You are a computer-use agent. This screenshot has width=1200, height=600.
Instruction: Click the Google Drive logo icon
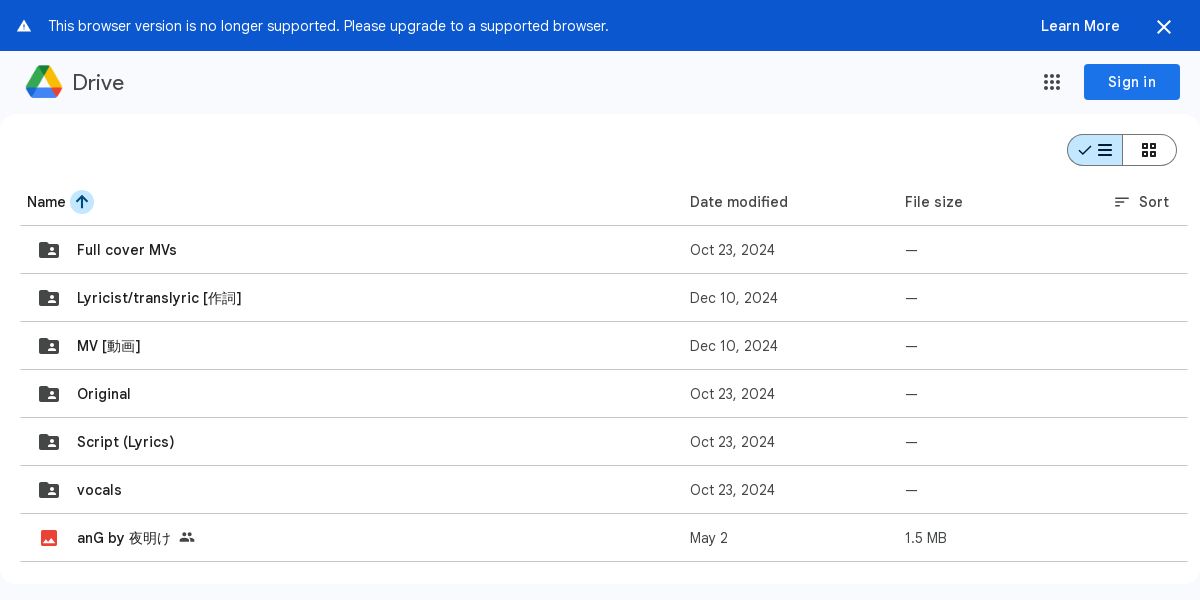pyautogui.click(x=44, y=82)
